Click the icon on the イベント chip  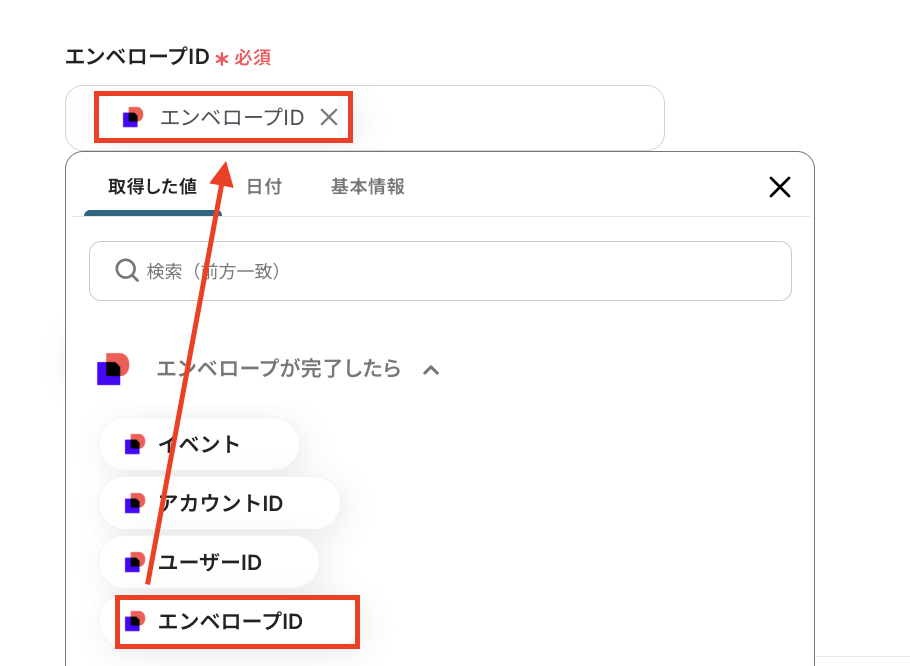click(x=134, y=444)
